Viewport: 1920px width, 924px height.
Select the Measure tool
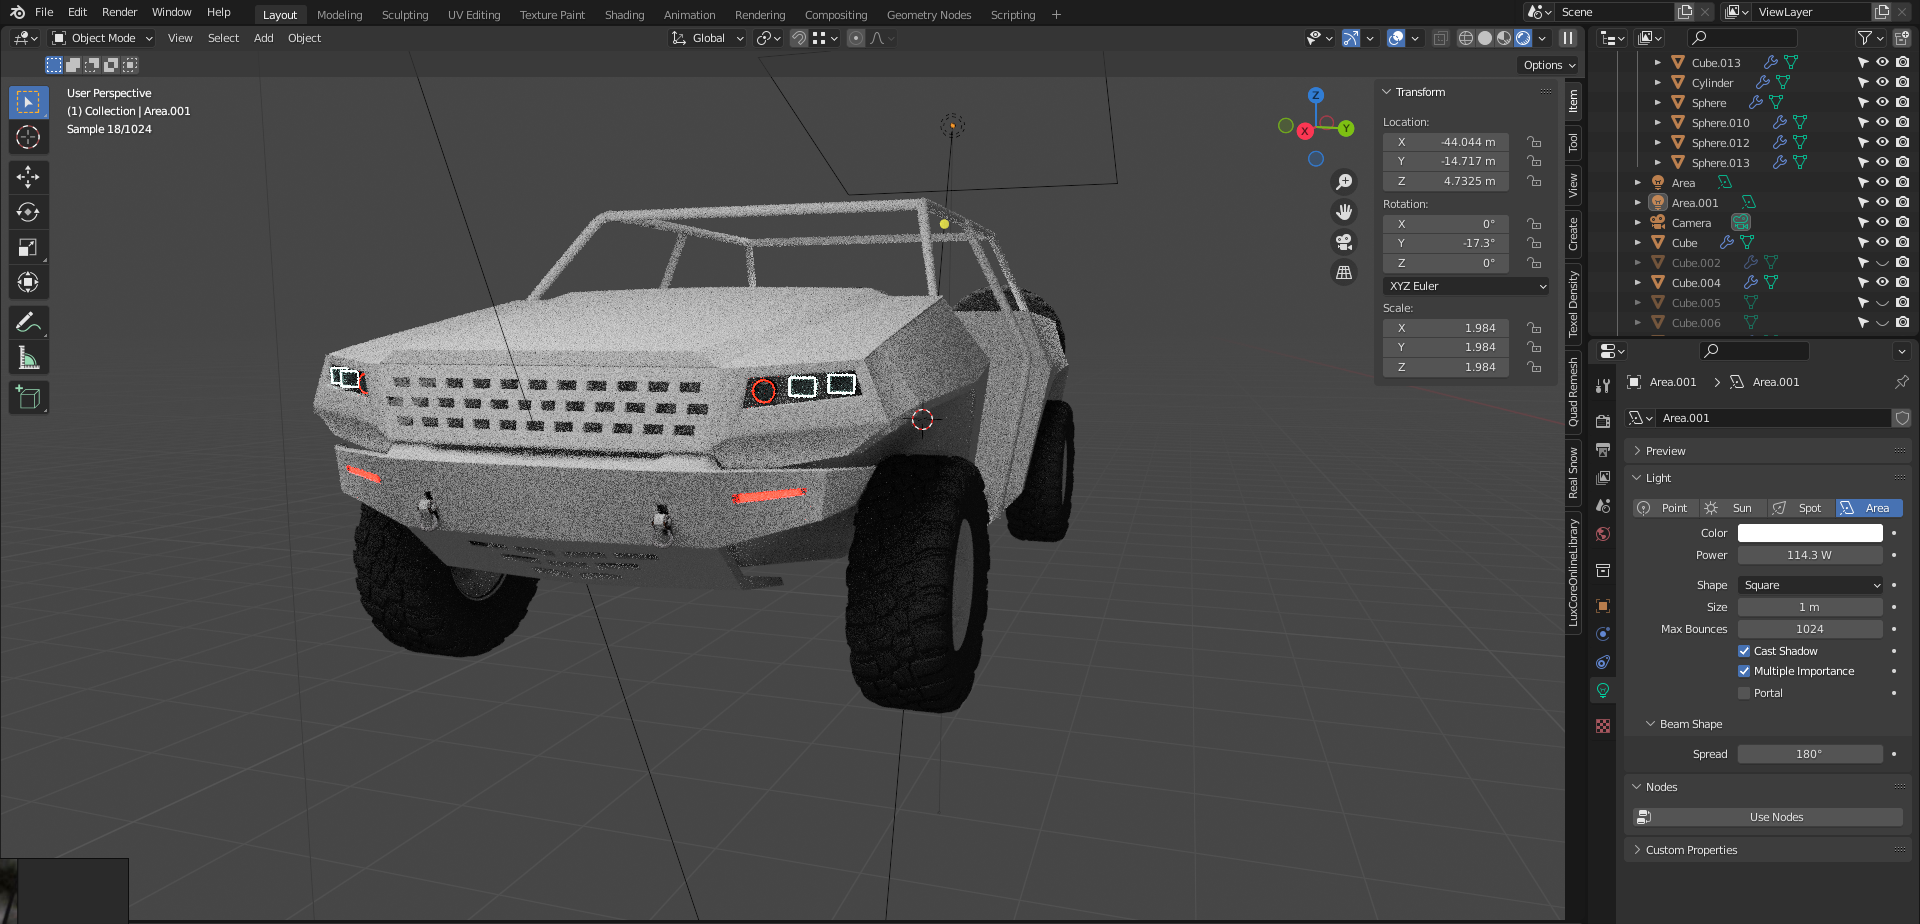pyautogui.click(x=28, y=358)
